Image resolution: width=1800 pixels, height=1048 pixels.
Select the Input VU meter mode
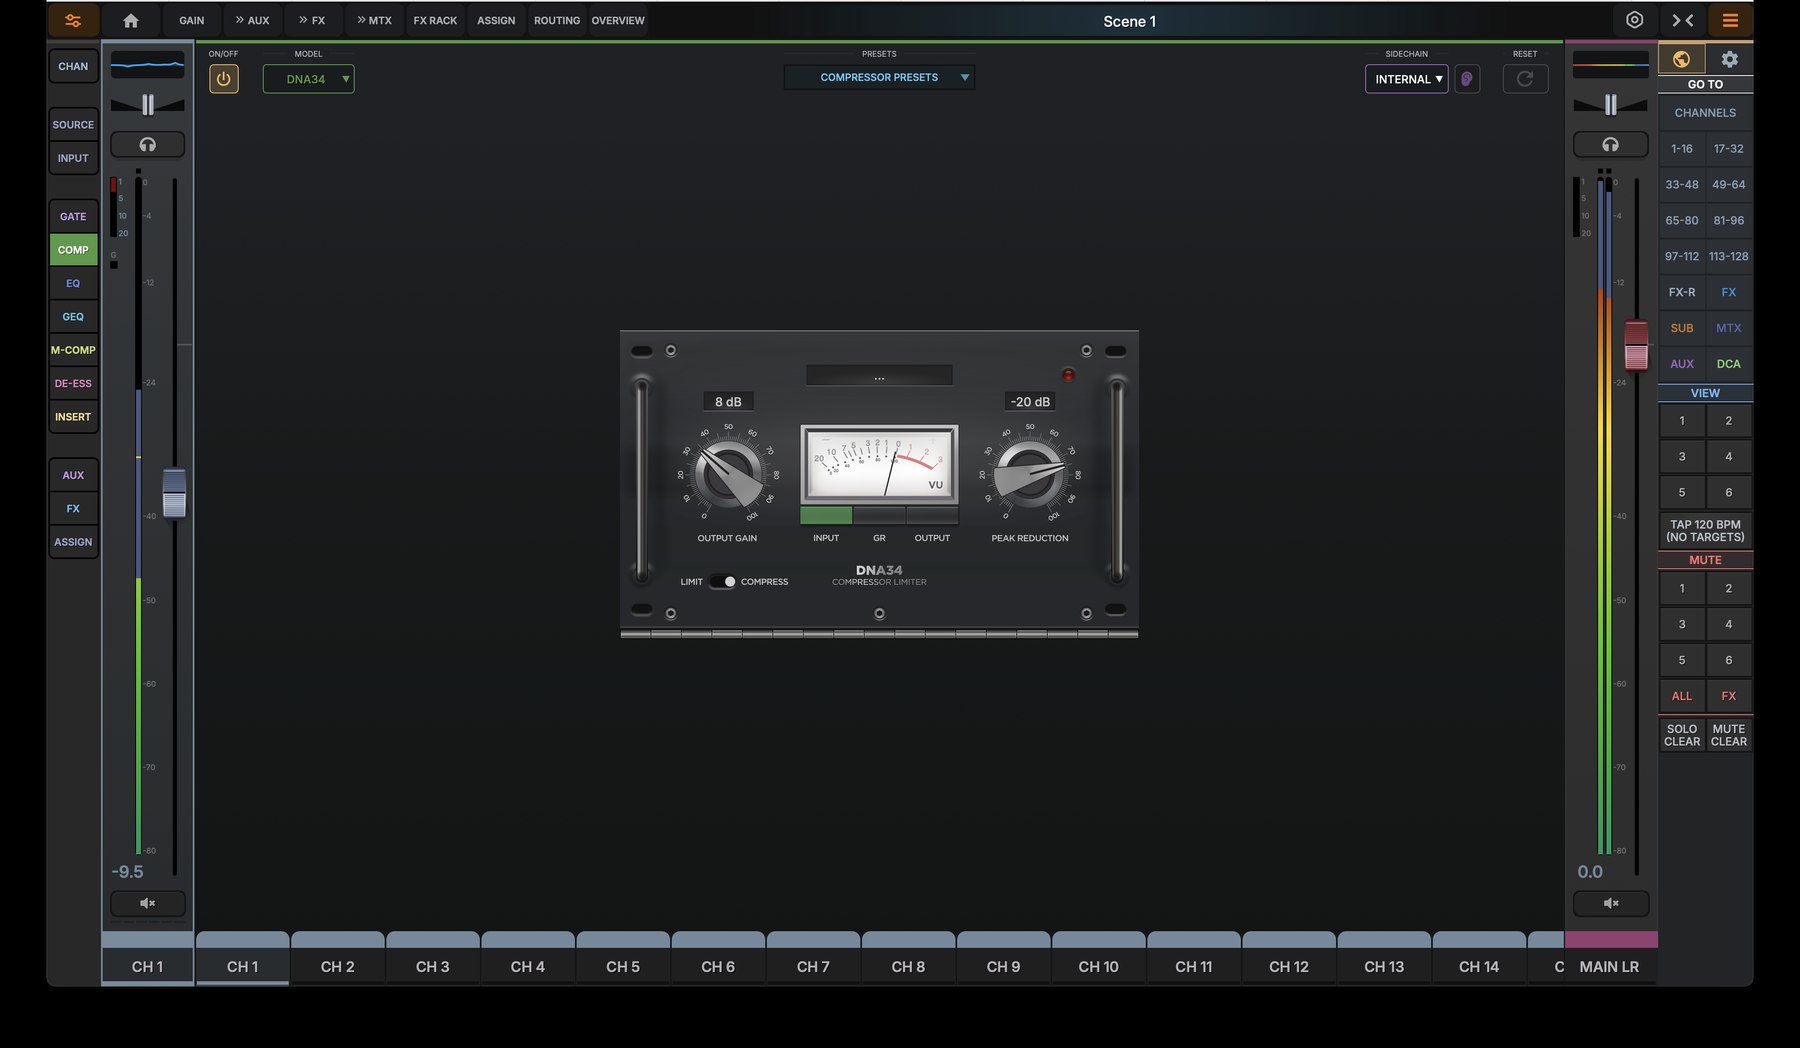pyautogui.click(x=826, y=516)
